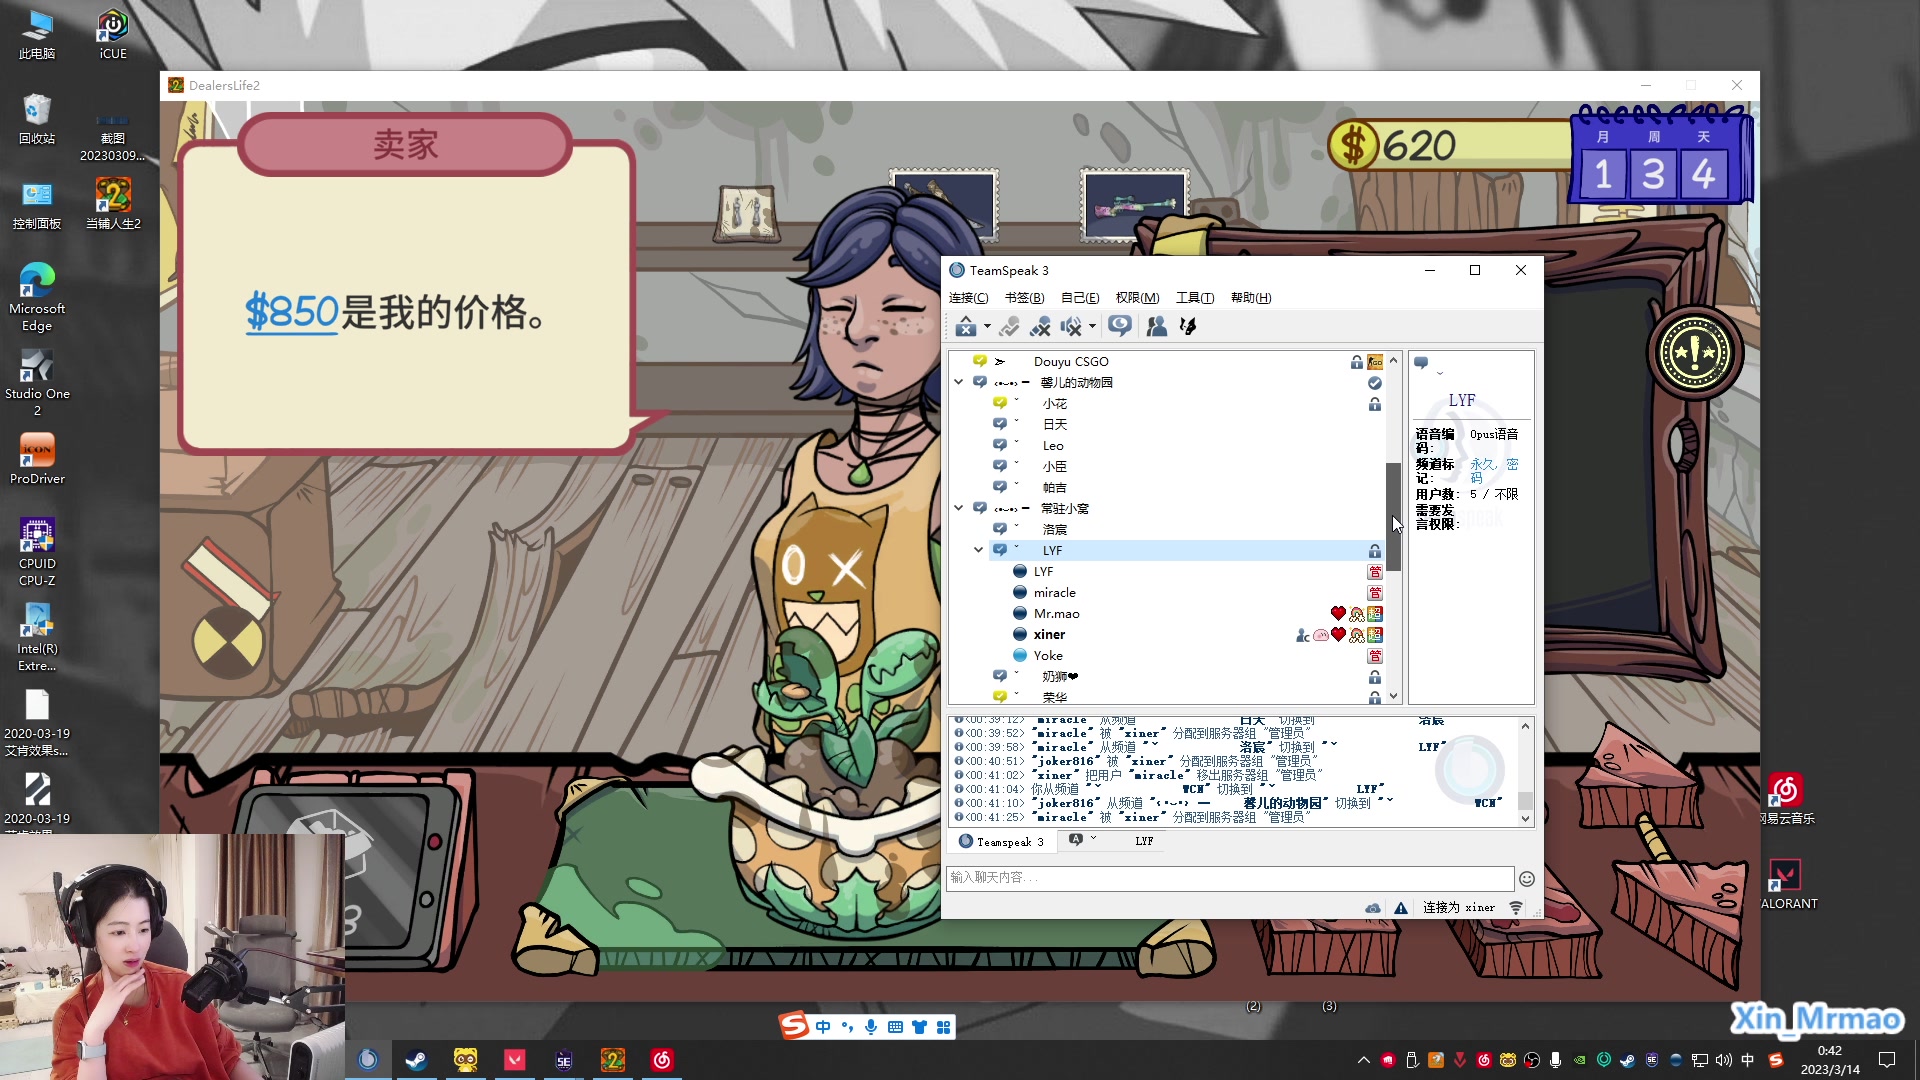
Task: Open the emoticon picker smiley icon
Action: coord(1527,879)
